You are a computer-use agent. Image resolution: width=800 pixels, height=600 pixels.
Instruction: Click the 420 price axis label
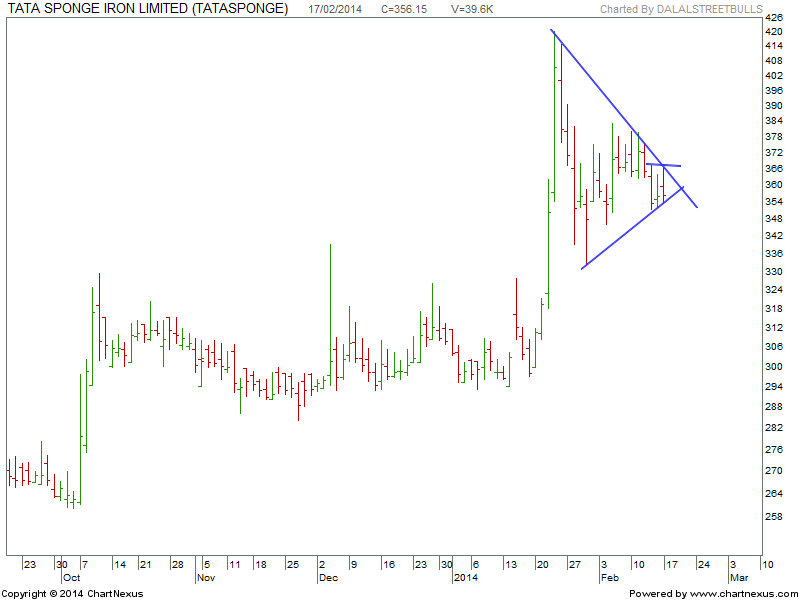tap(774, 32)
